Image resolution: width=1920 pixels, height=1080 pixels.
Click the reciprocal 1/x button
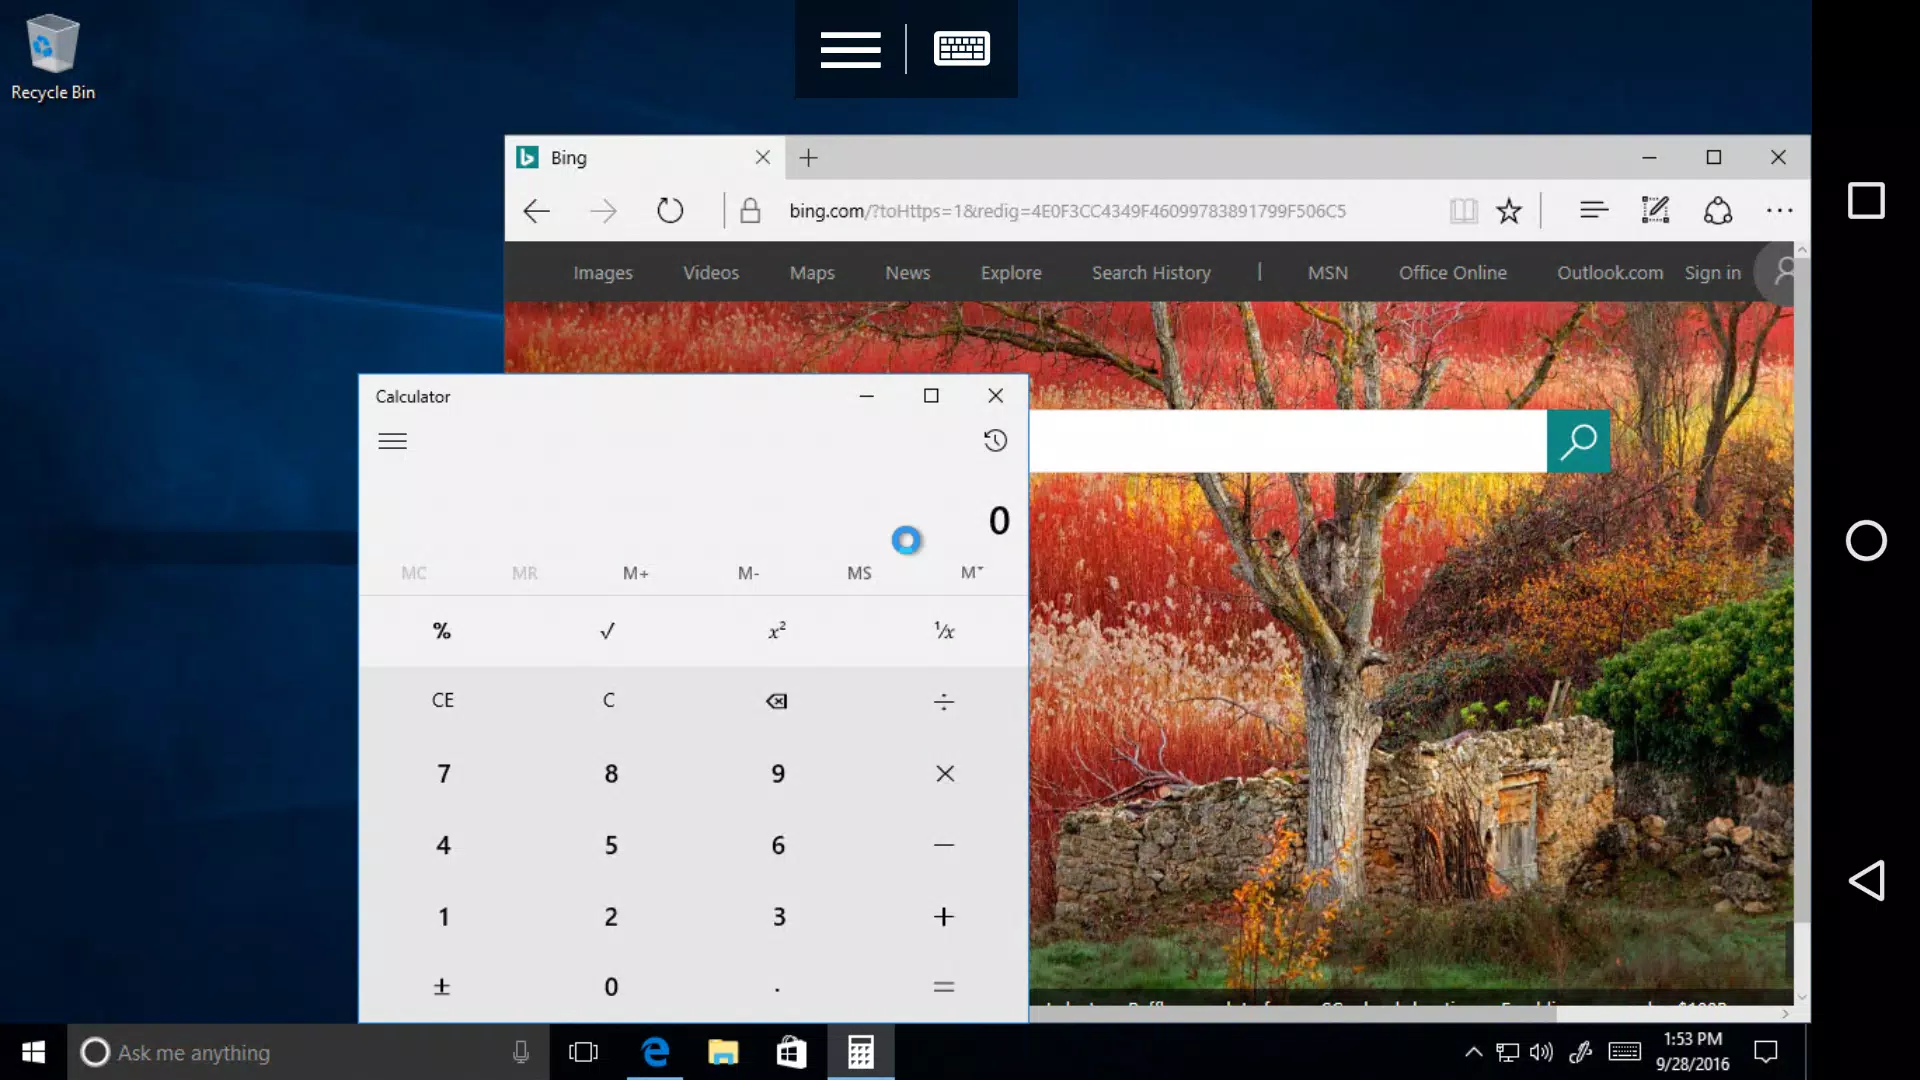[x=944, y=630]
